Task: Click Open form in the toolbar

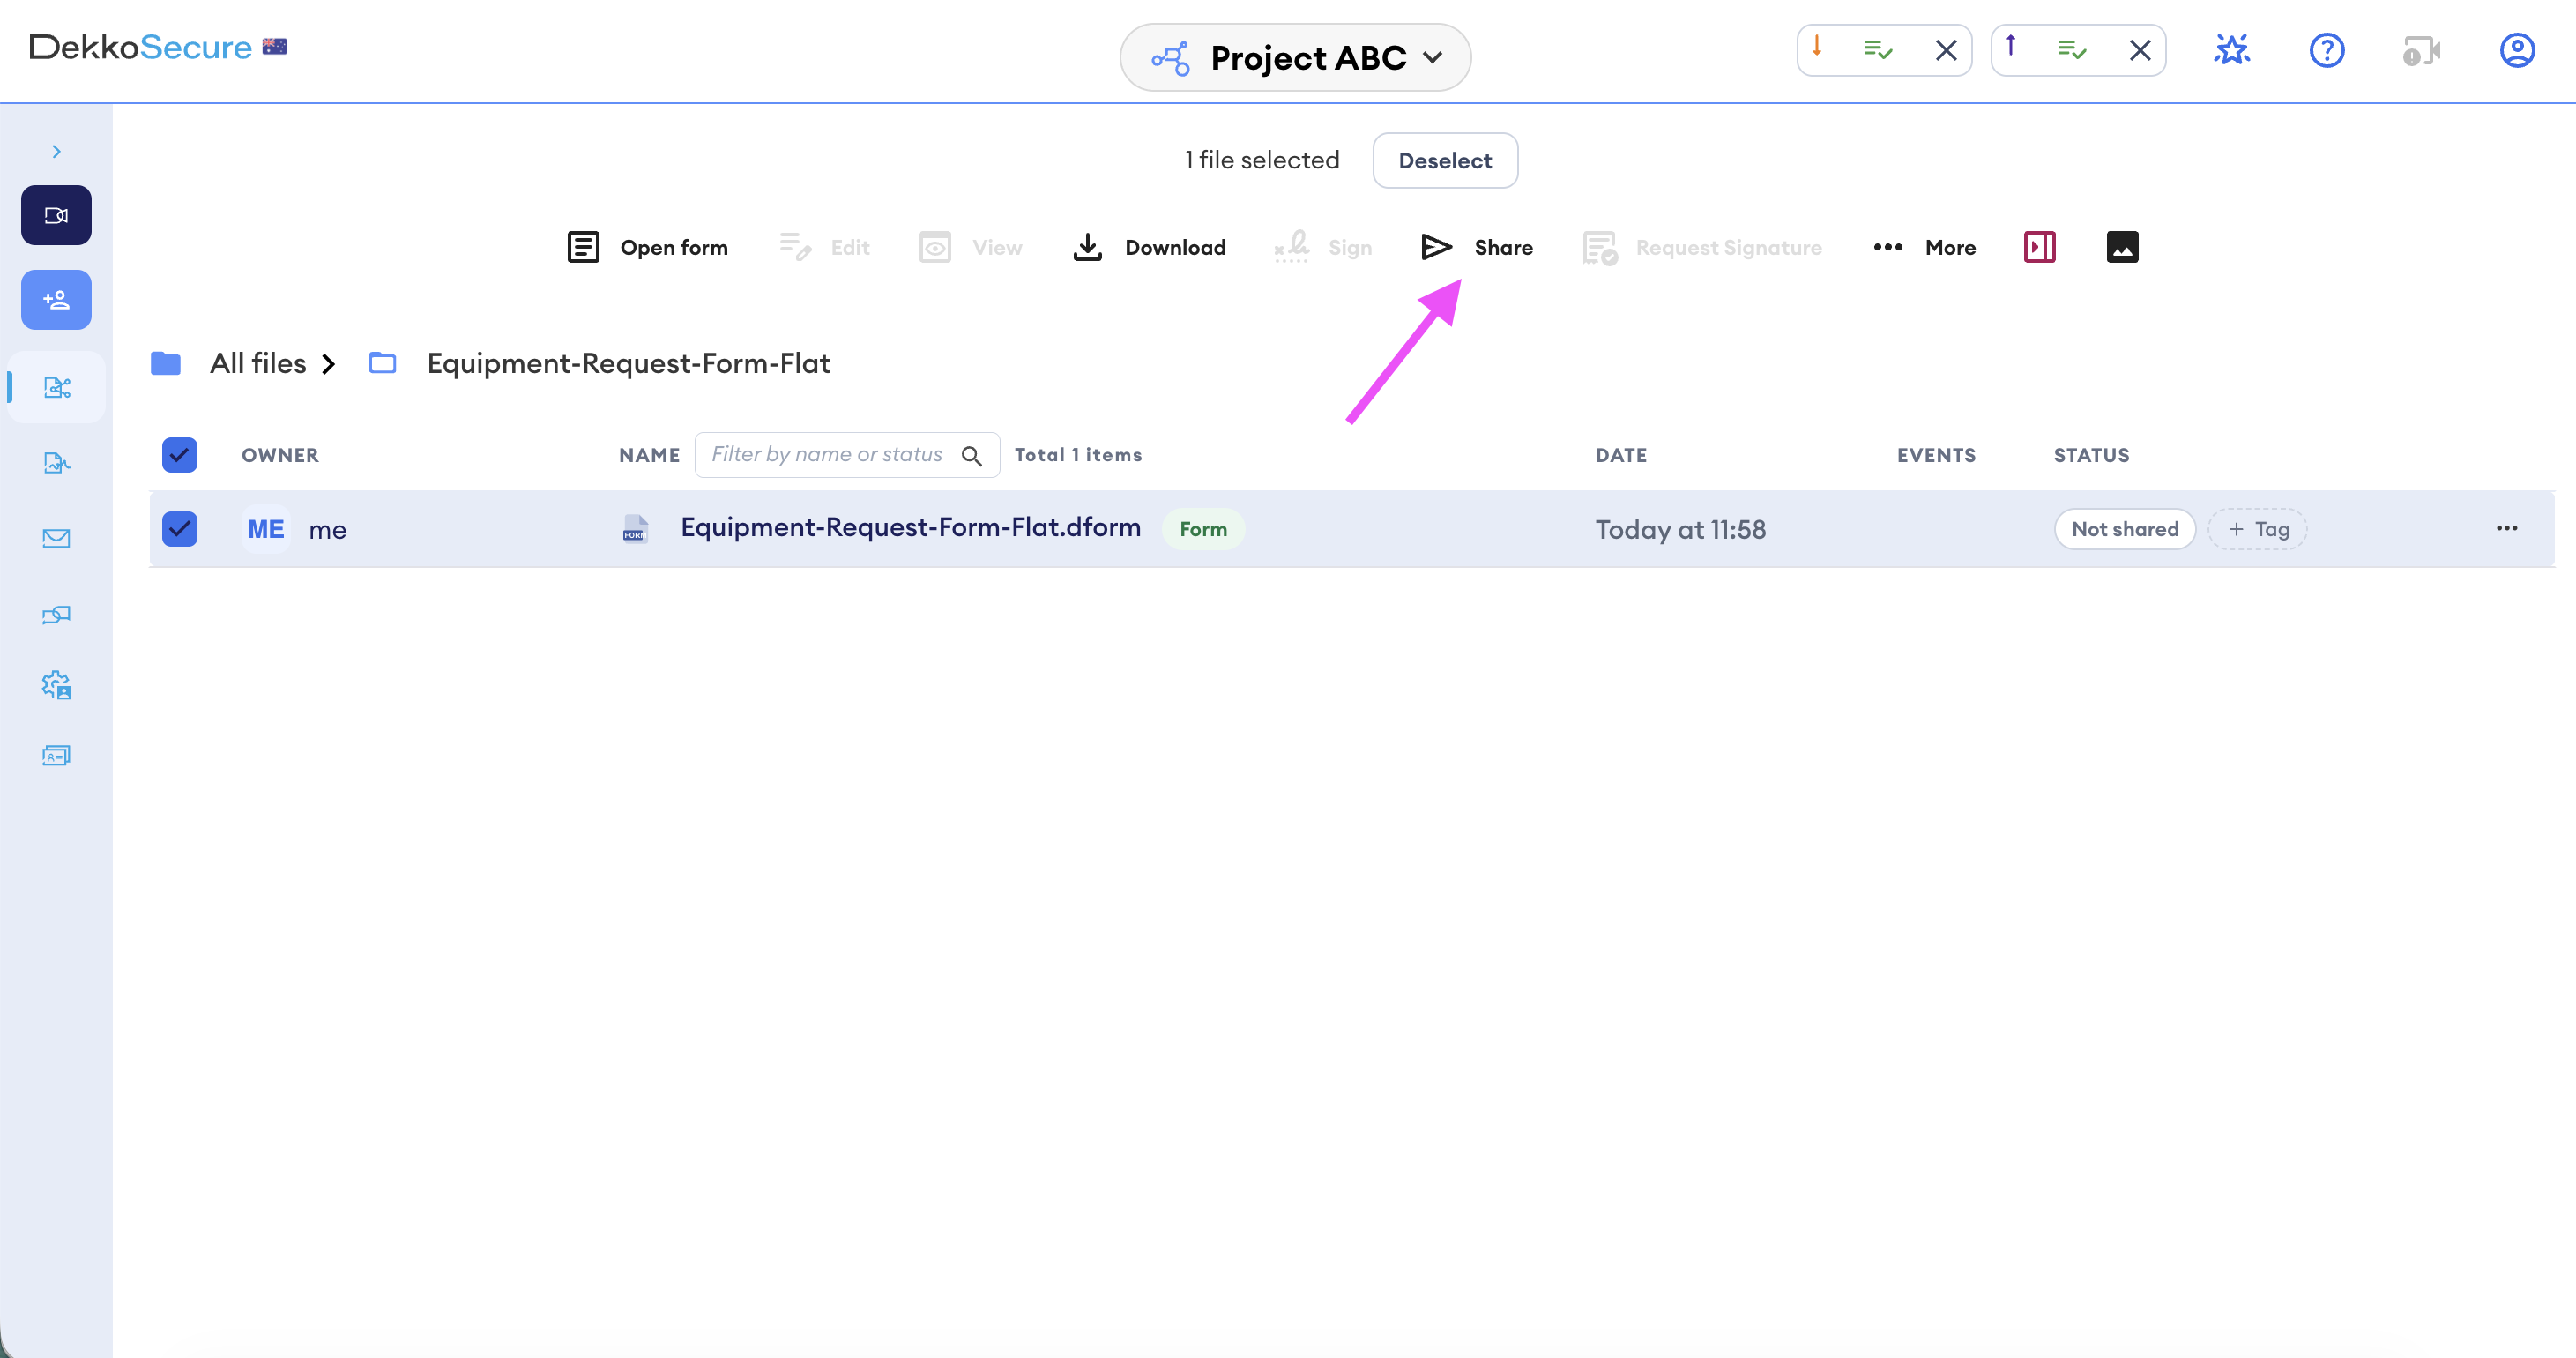Action: point(647,247)
